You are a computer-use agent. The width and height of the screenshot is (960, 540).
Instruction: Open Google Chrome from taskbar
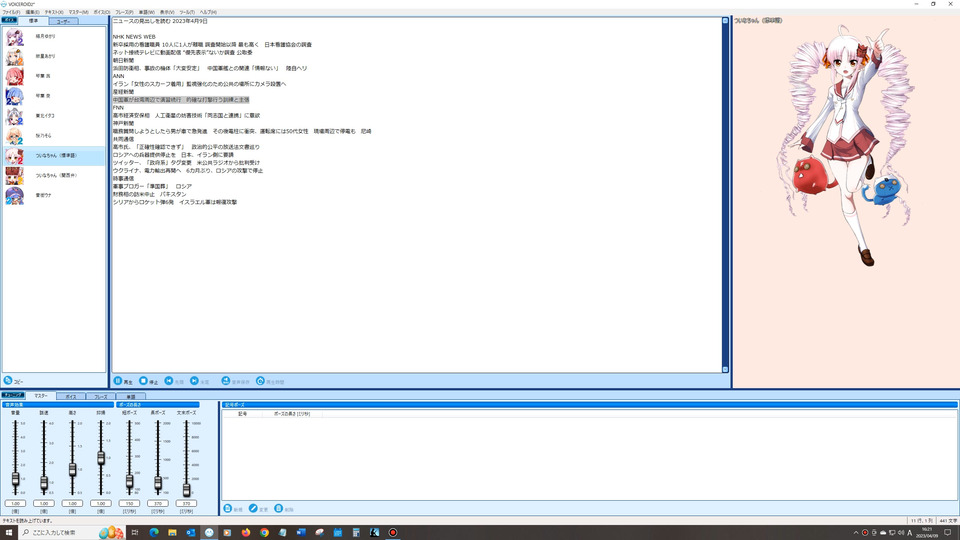click(264, 533)
